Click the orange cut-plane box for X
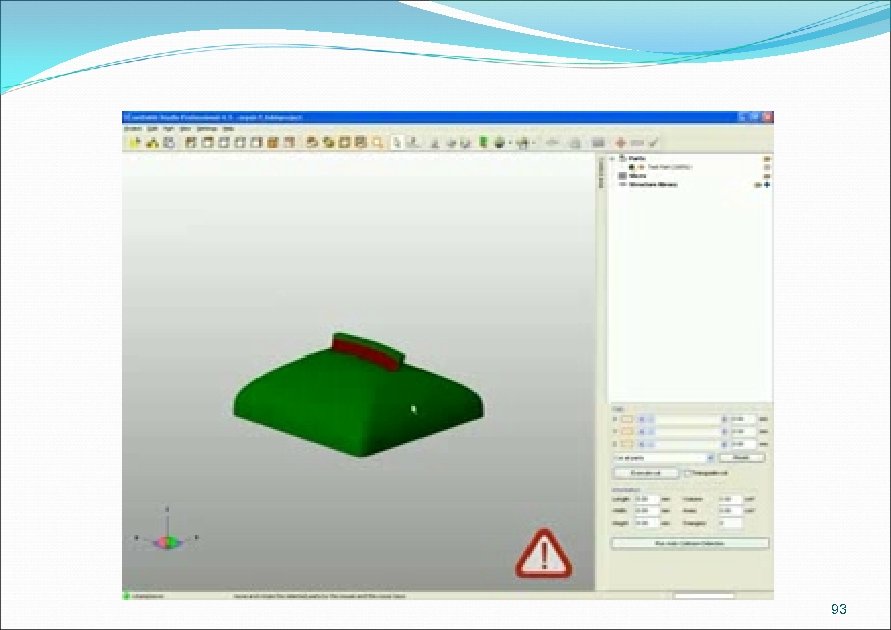 pos(627,419)
